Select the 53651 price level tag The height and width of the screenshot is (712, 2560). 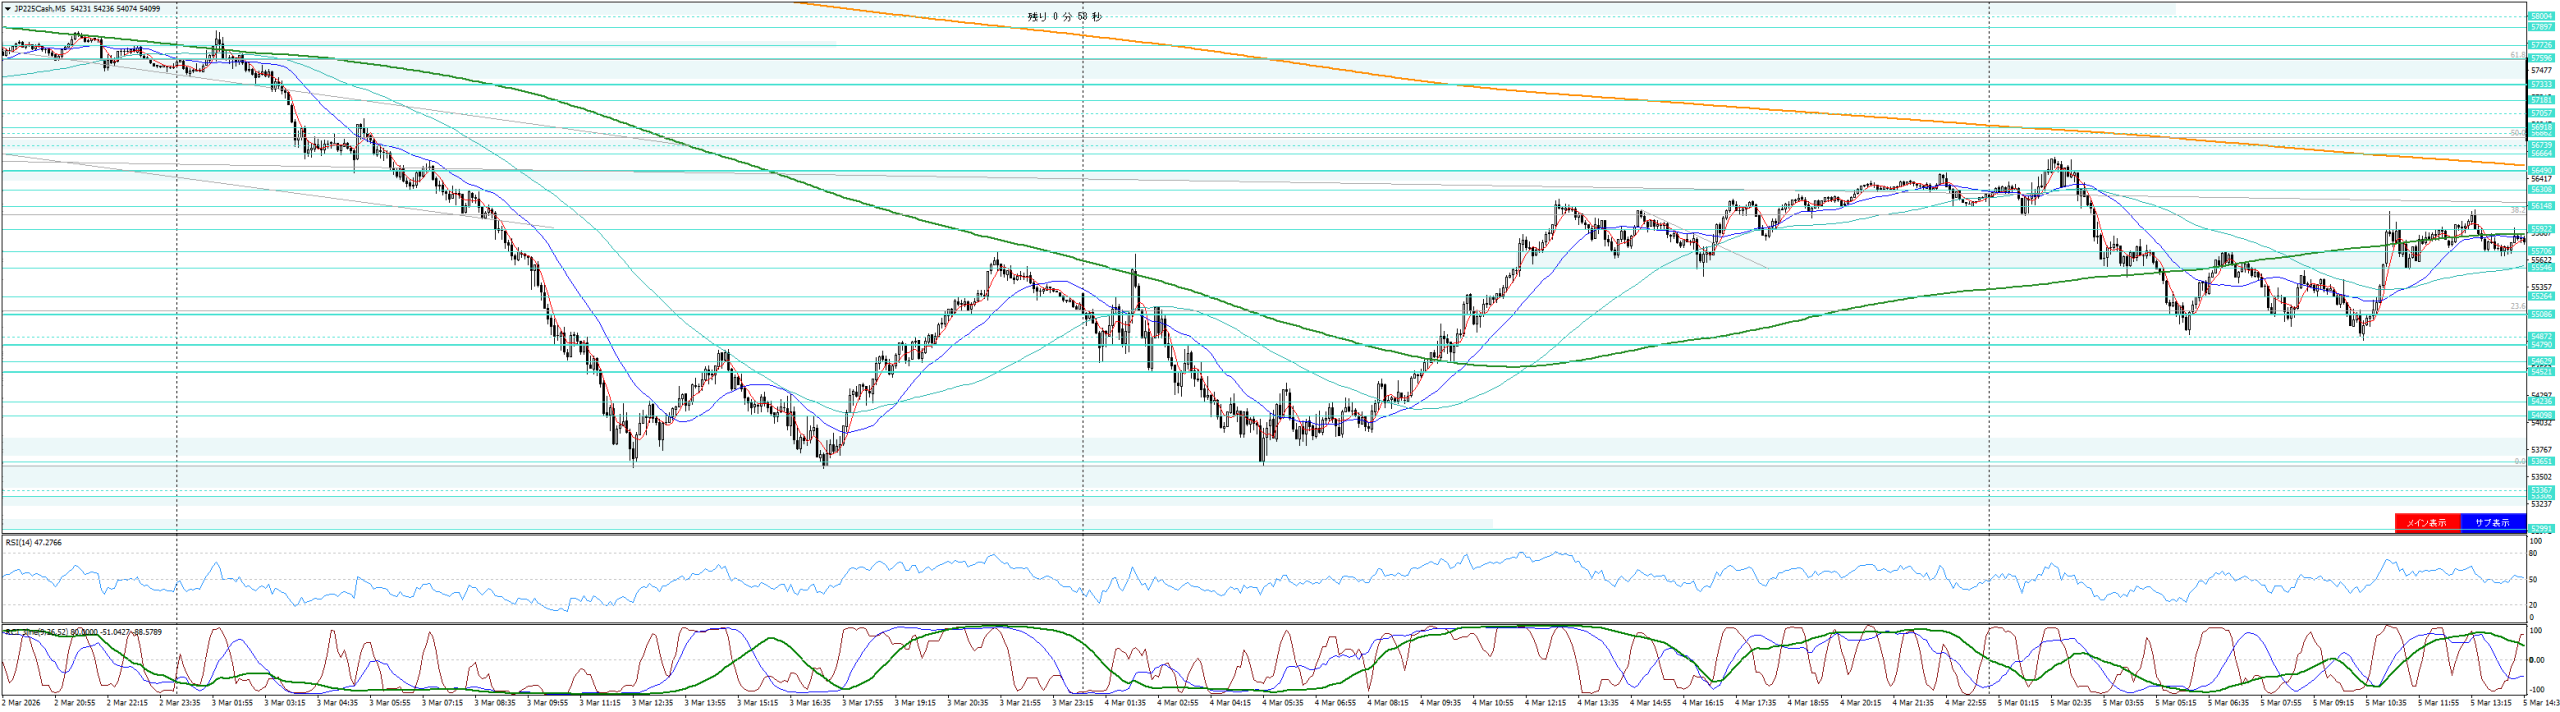2541,461
